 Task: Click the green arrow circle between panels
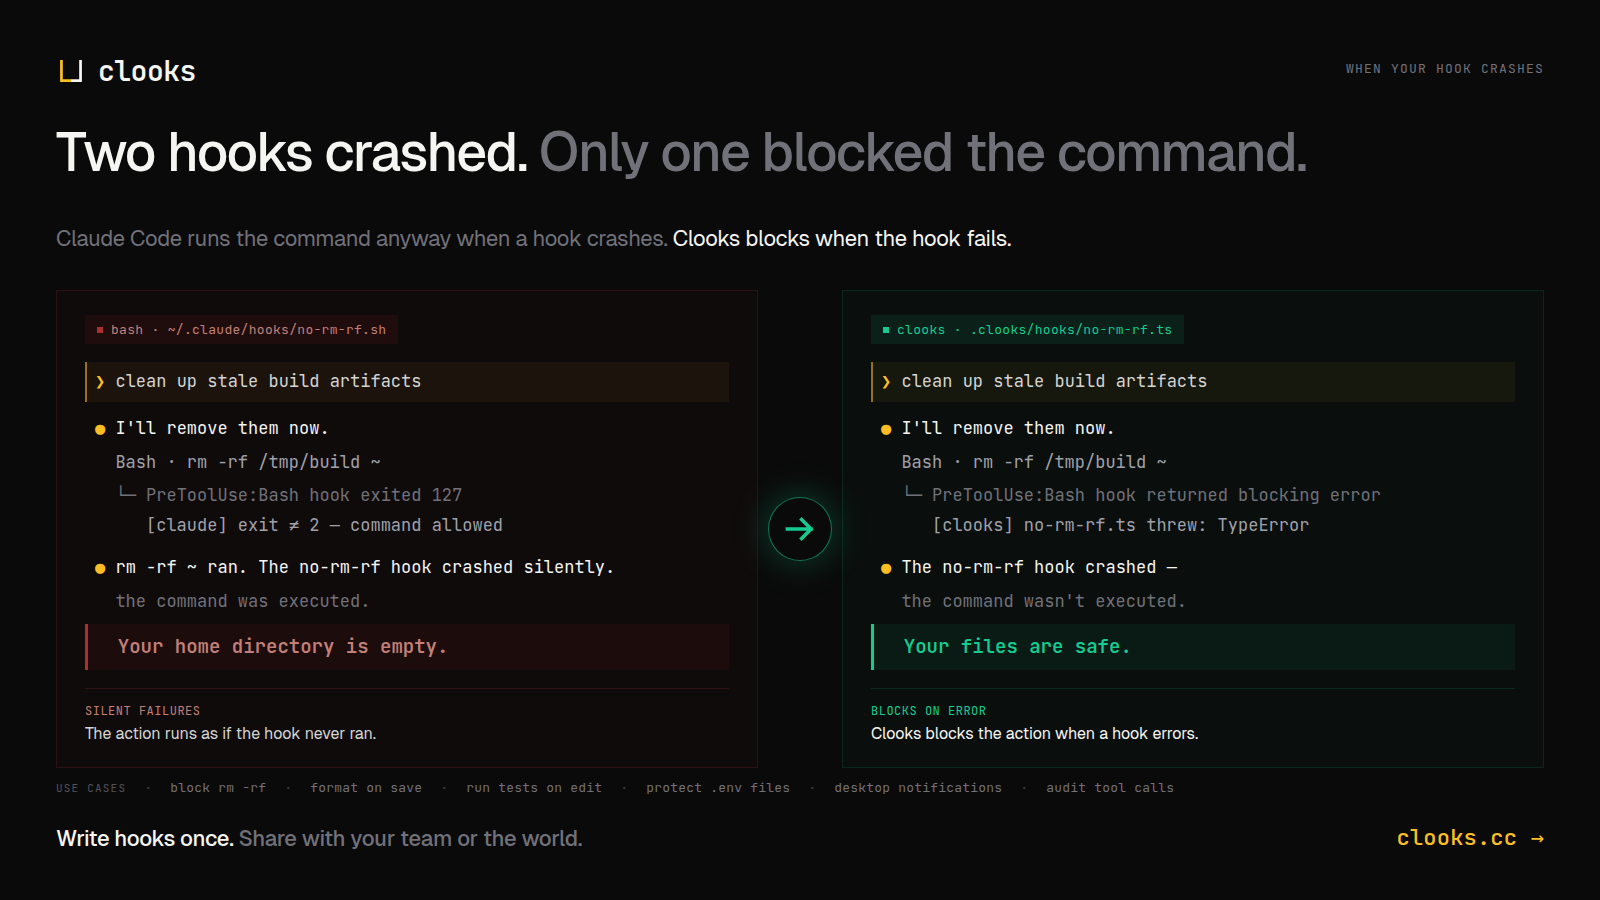pos(800,529)
